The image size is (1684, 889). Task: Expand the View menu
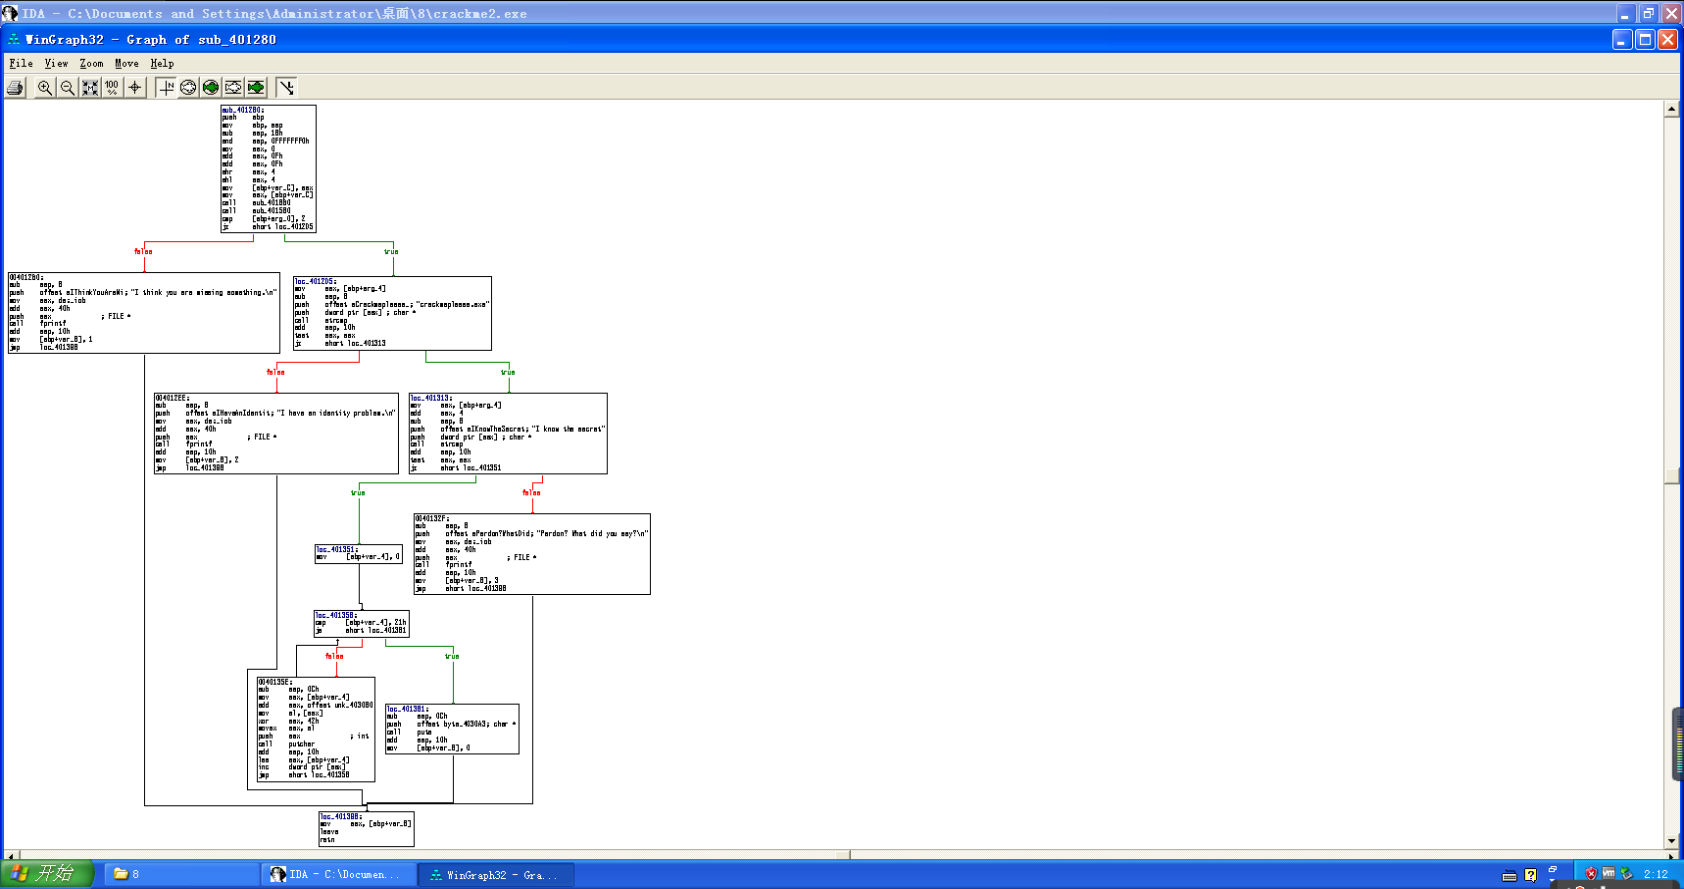(x=56, y=63)
